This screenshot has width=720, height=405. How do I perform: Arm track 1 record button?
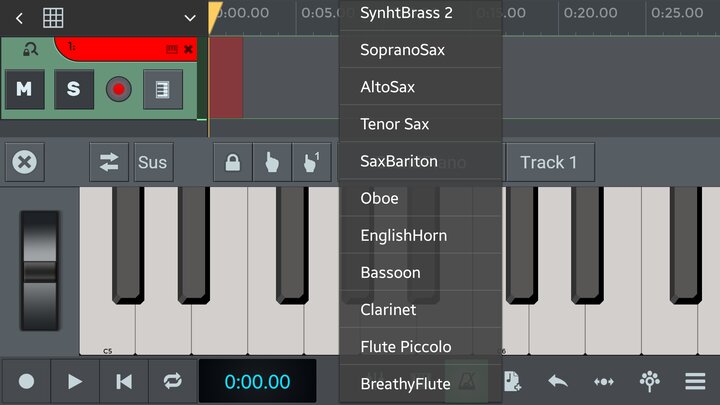coord(118,89)
